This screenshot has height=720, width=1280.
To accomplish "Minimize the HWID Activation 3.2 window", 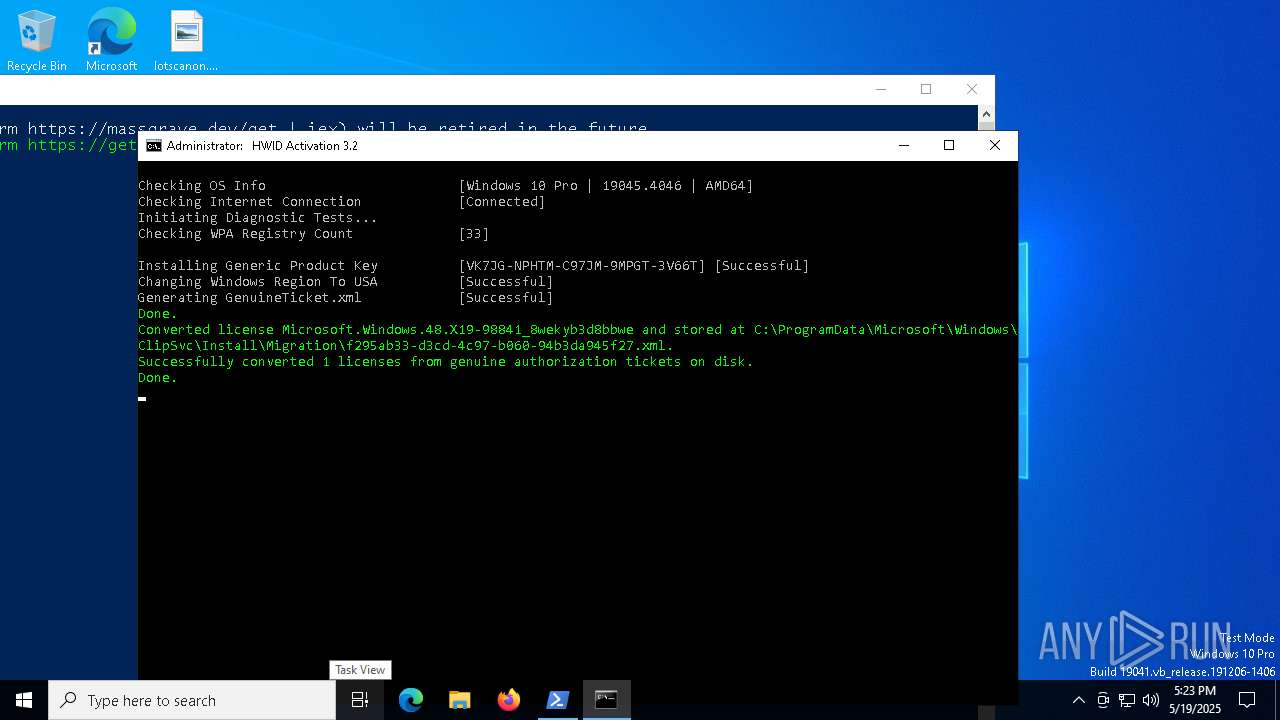I will [904, 146].
